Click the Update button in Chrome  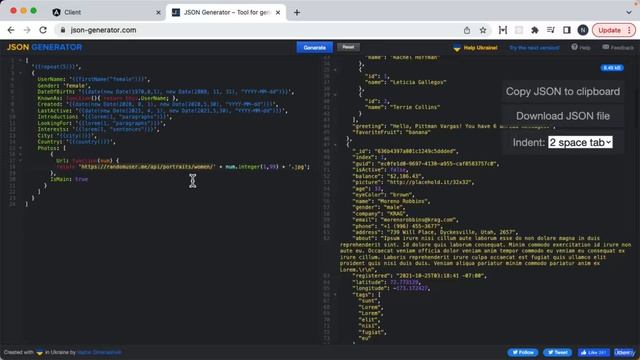coord(609,30)
